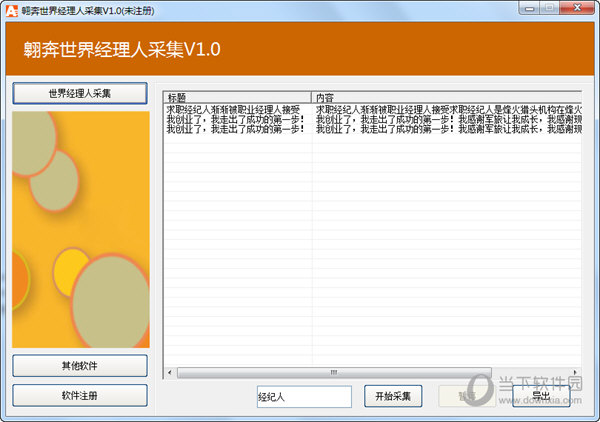600x422 pixels.
Task: Click the 世界经理人采集 button
Action: tap(80, 93)
